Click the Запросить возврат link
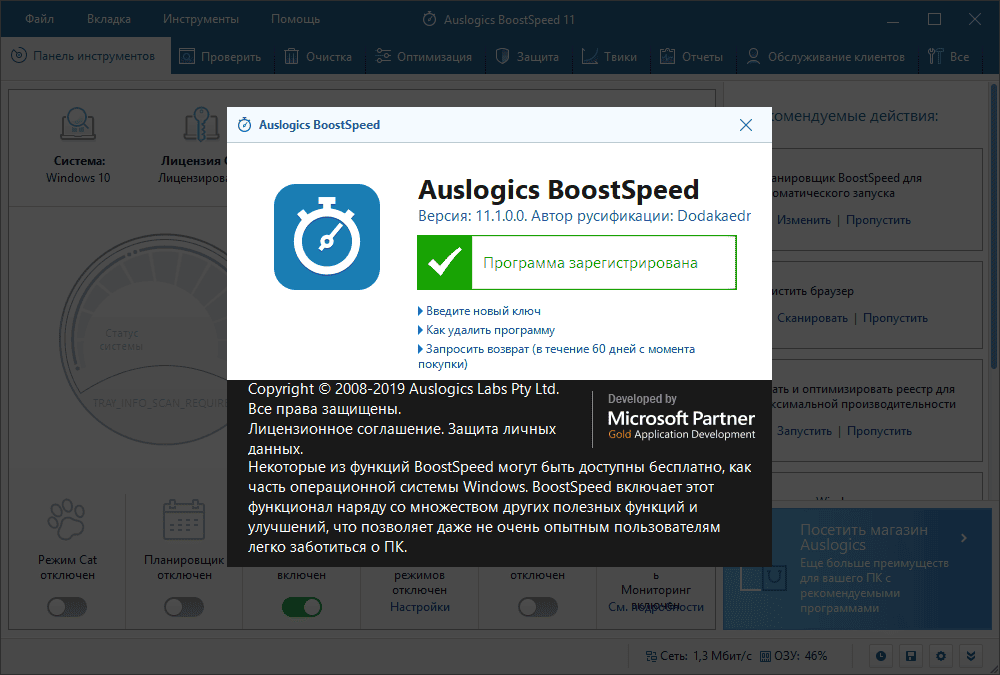The height and width of the screenshot is (675, 1000). 556,357
